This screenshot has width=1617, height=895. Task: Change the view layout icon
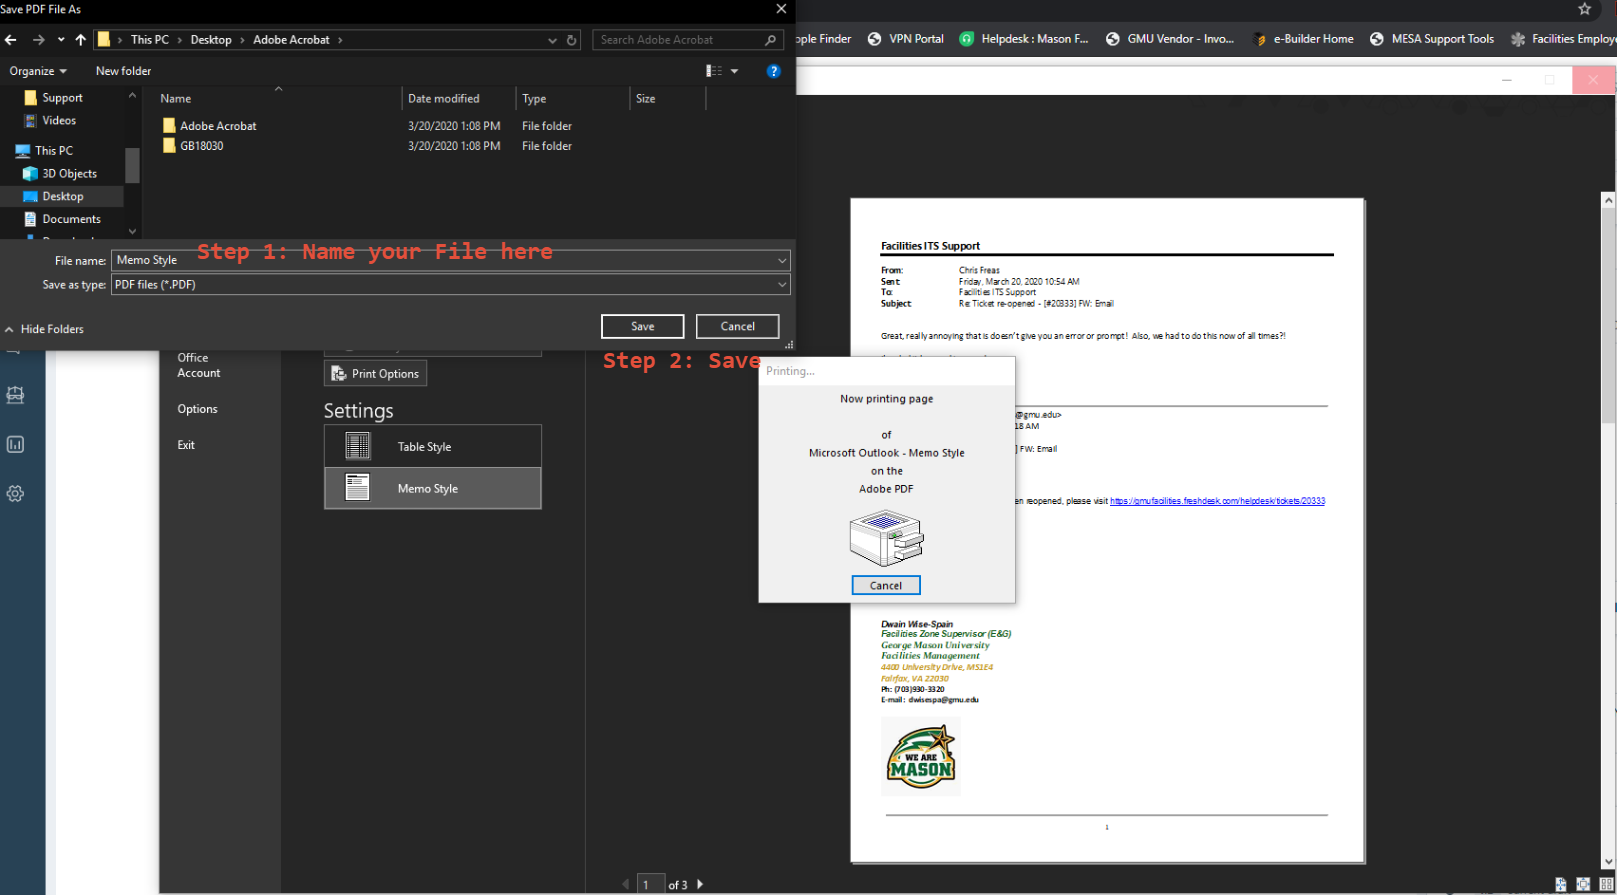(x=714, y=71)
